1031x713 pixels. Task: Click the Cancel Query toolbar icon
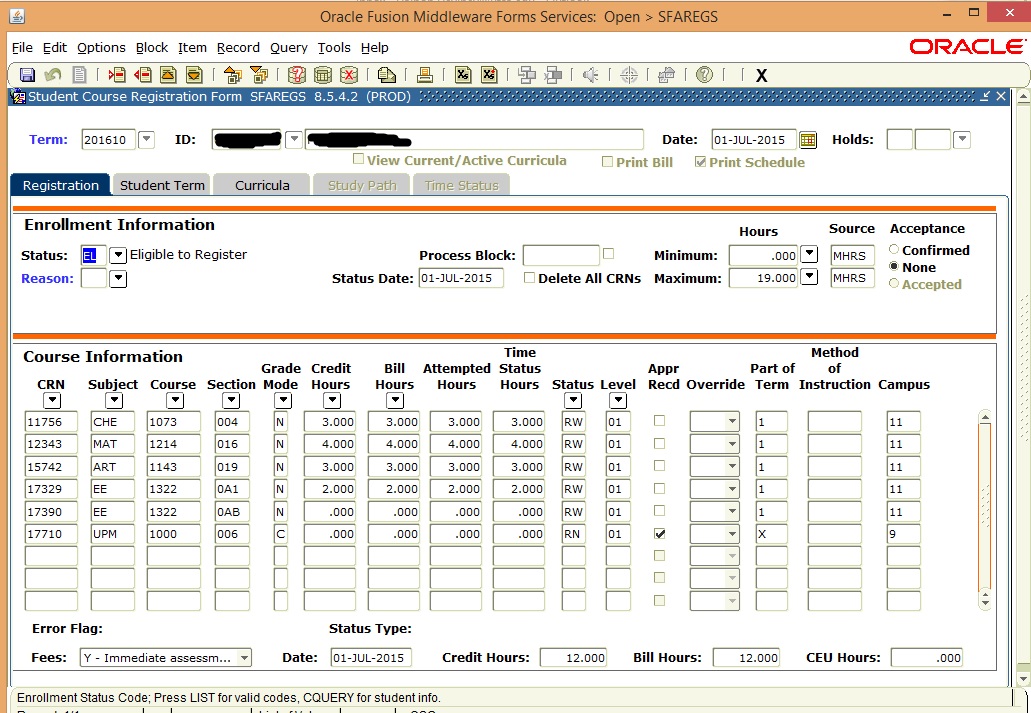(349, 75)
